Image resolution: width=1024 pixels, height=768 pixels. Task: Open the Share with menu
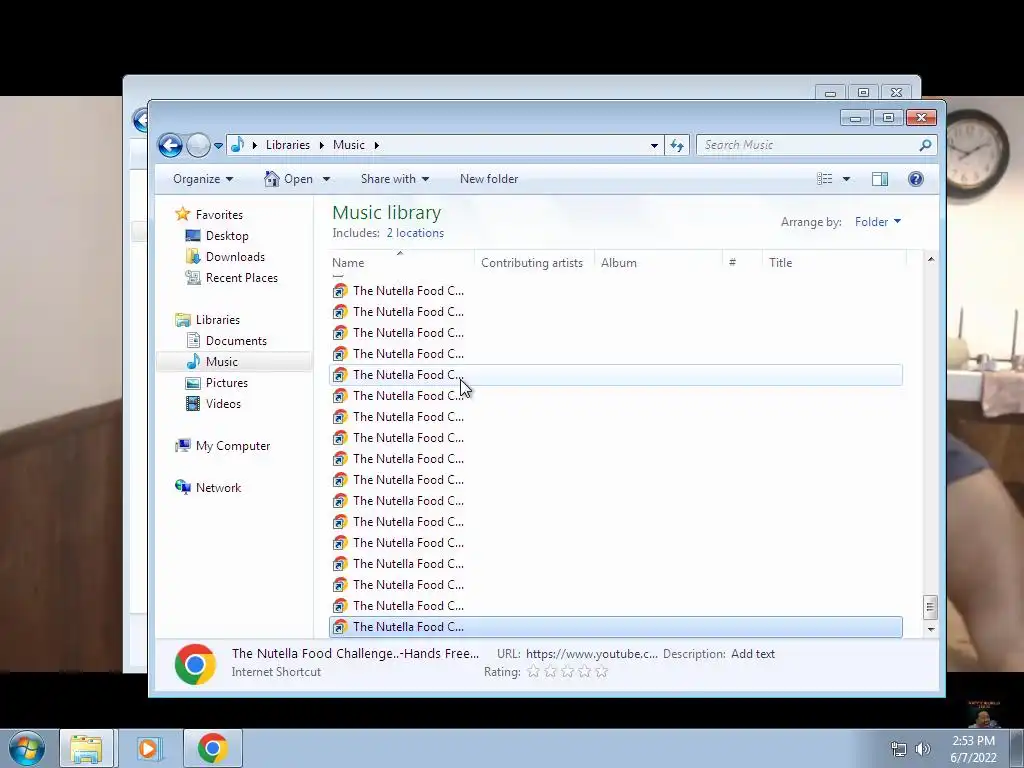click(394, 179)
